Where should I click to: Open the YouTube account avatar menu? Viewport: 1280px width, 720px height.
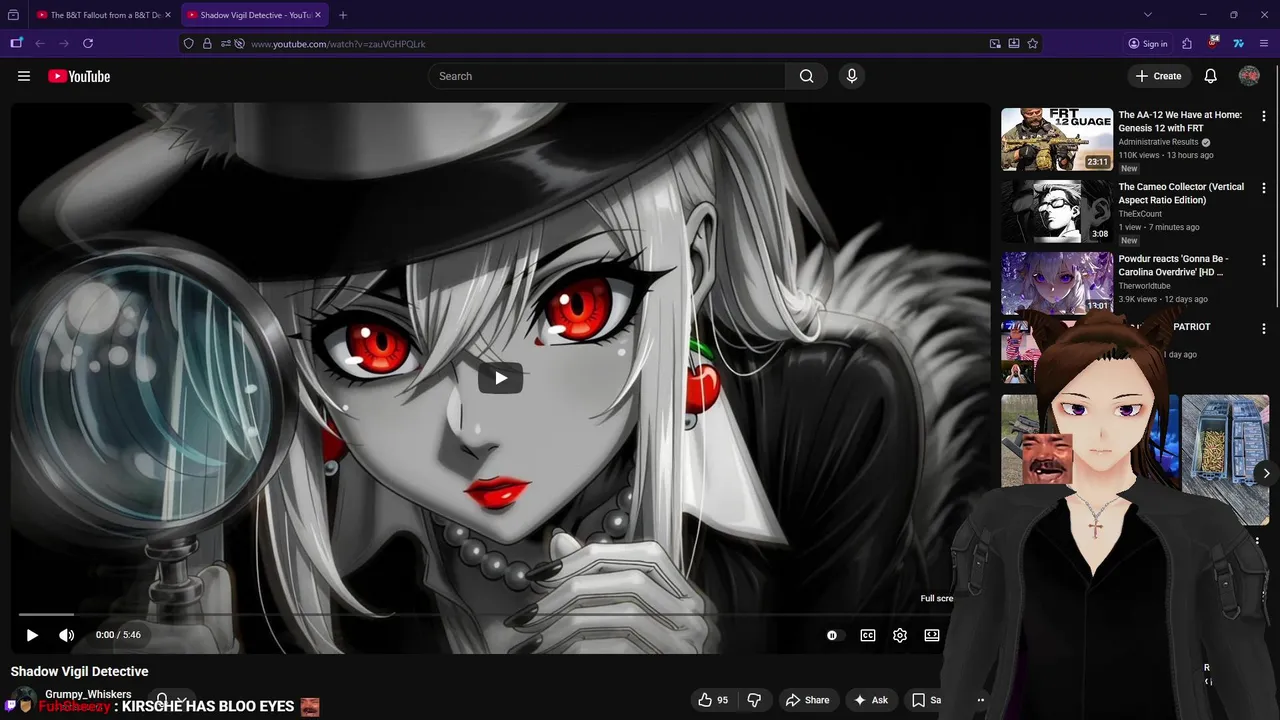pos(1249,76)
